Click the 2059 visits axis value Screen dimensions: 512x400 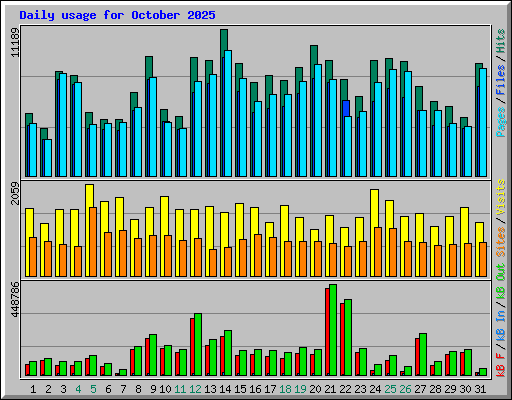pyautogui.click(x=15, y=193)
